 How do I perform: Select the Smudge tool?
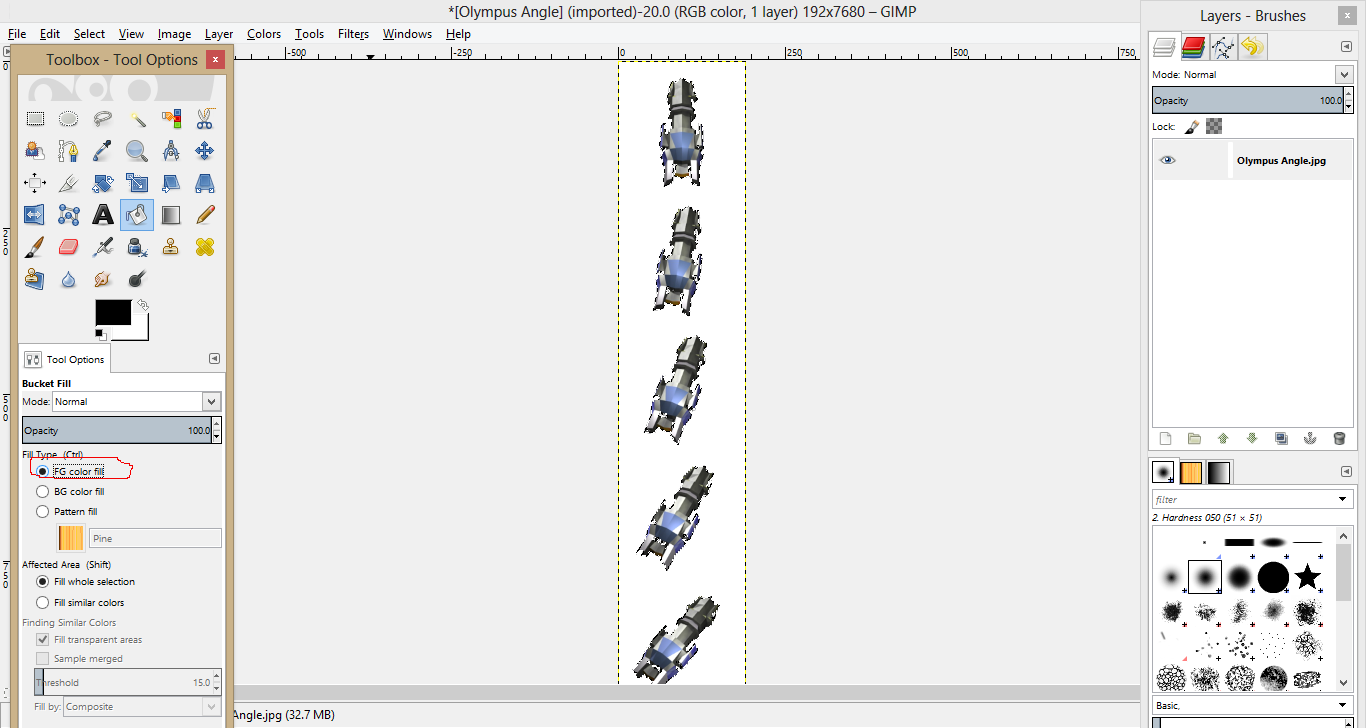(103, 279)
